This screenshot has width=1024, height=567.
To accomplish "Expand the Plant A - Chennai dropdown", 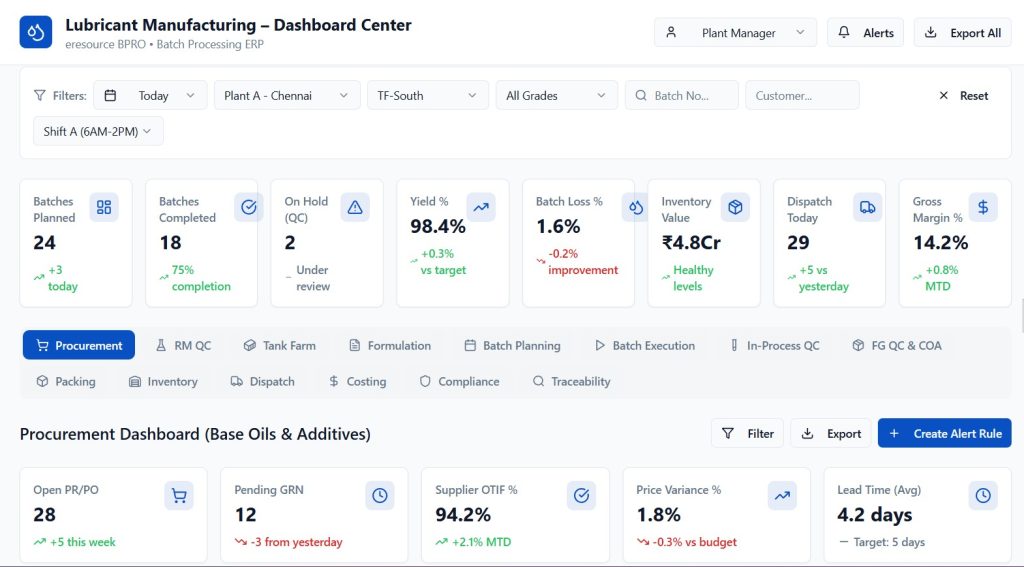I will (287, 96).
